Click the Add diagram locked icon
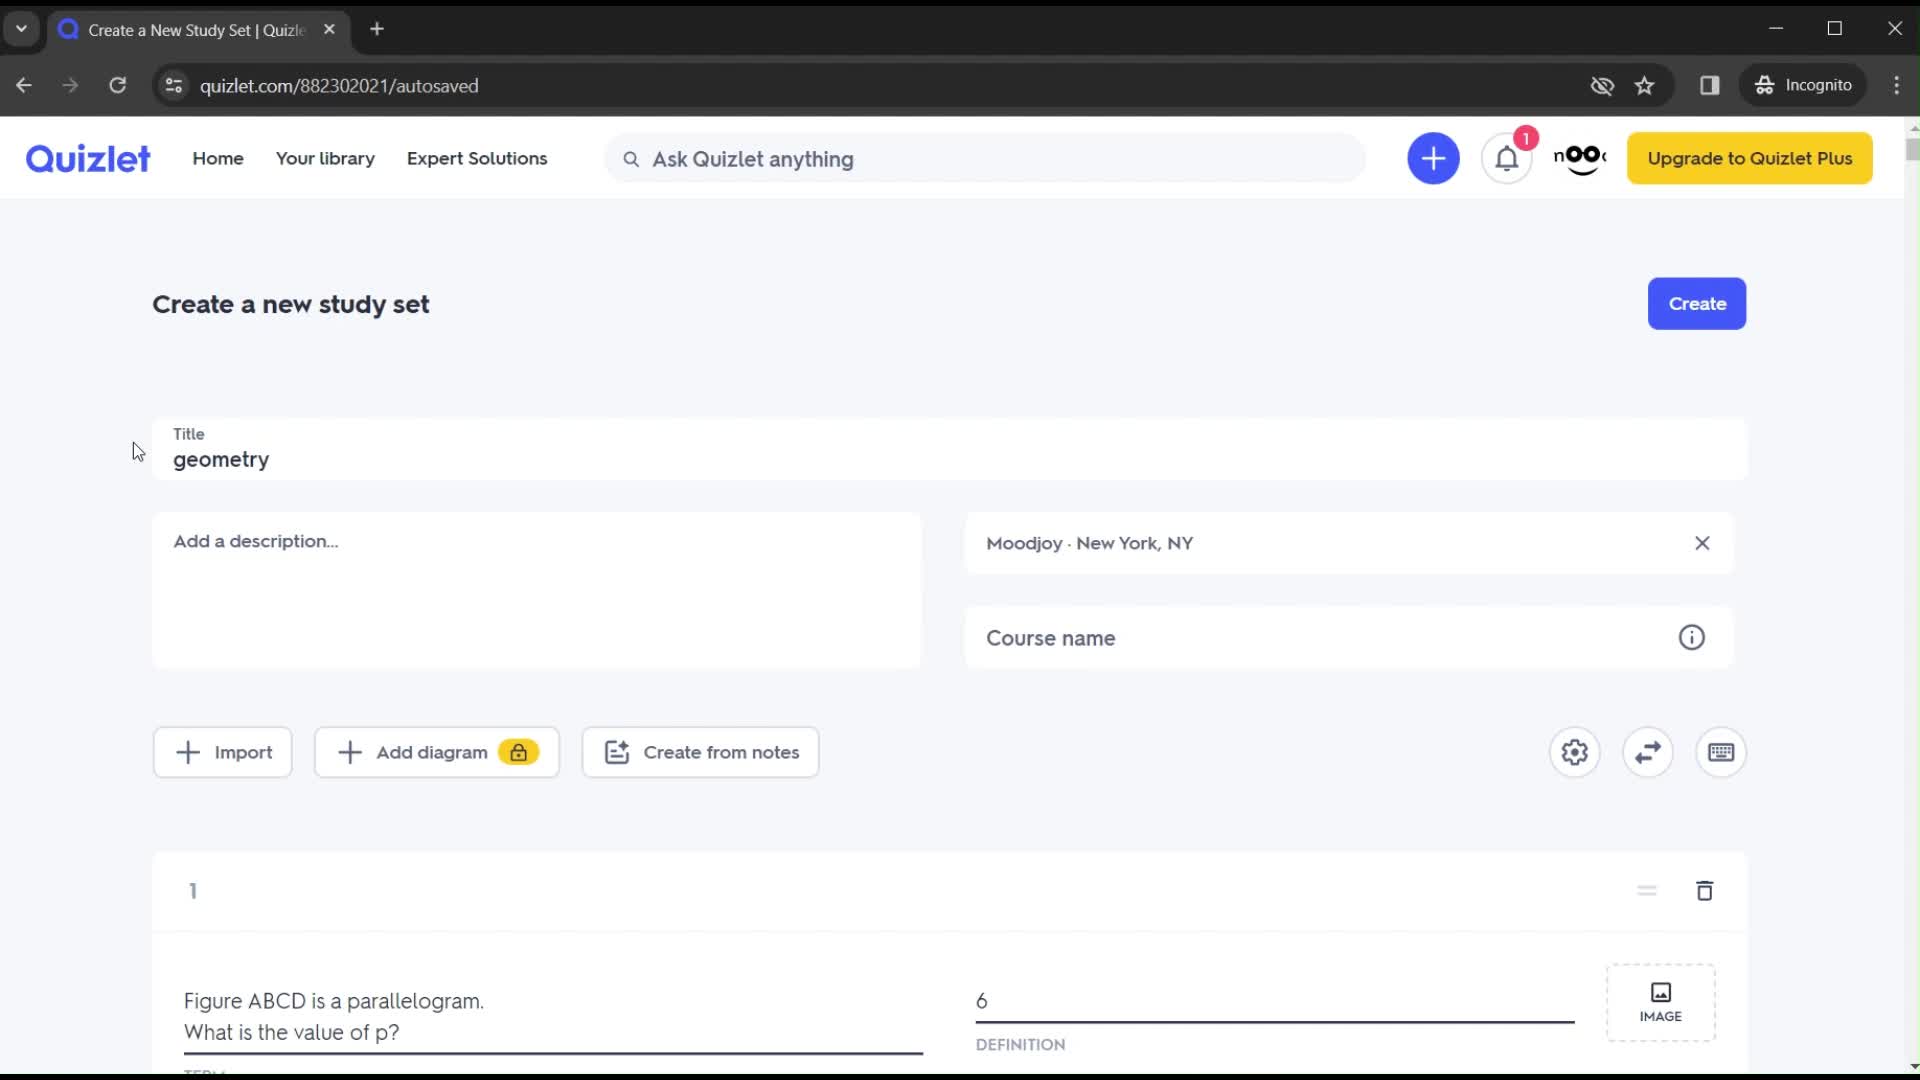Screen dimensions: 1920x1080 (x=518, y=752)
